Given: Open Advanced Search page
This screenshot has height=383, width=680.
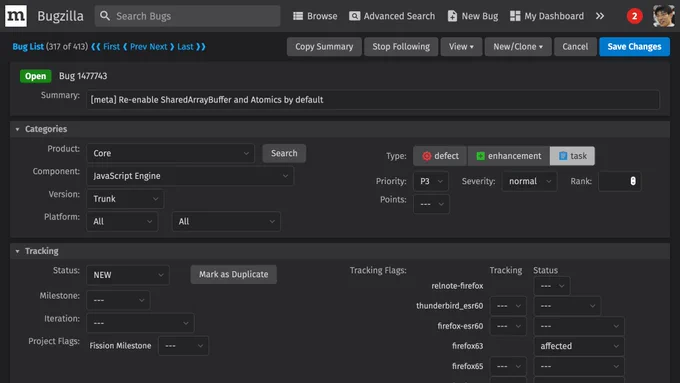Looking at the screenshot, I should (392, 16).
